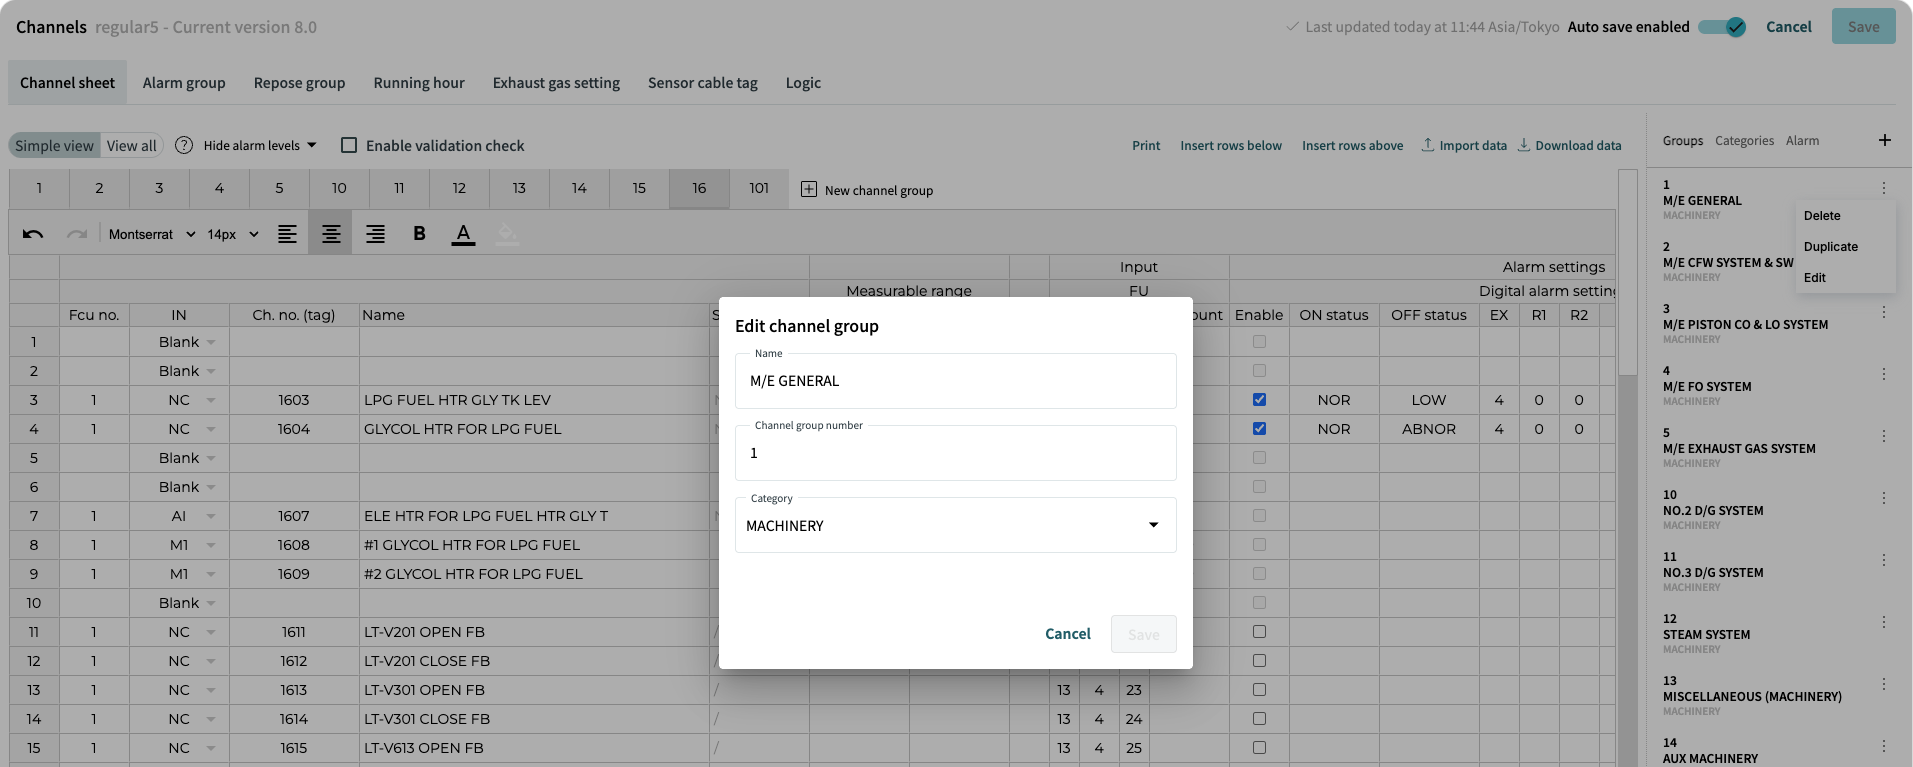The height and width of the screenshot is (767, 1913).
Task: Add a new group with plus icon
Action: point(1885,140)
